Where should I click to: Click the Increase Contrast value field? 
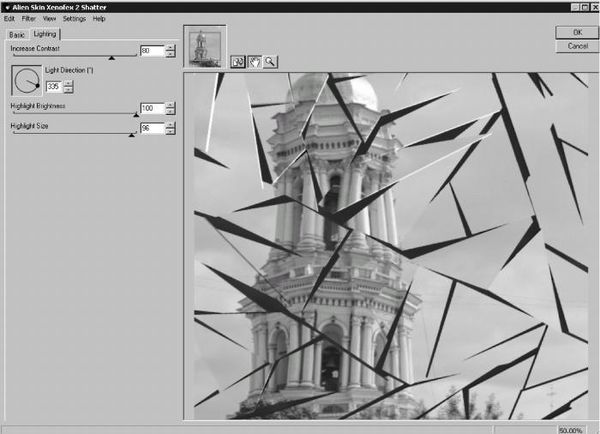pos(151,51)
